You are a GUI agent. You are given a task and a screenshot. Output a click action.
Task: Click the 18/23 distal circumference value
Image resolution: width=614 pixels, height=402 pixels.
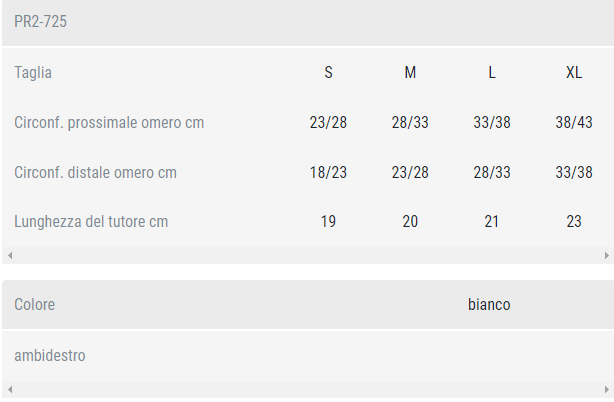click(328, 172)
